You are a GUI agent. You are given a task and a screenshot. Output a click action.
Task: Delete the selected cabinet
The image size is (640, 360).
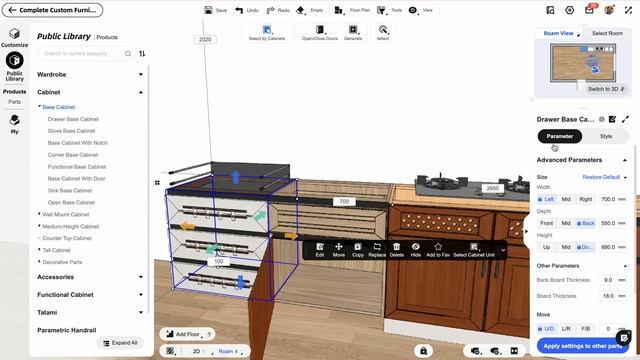coord(396,250)
